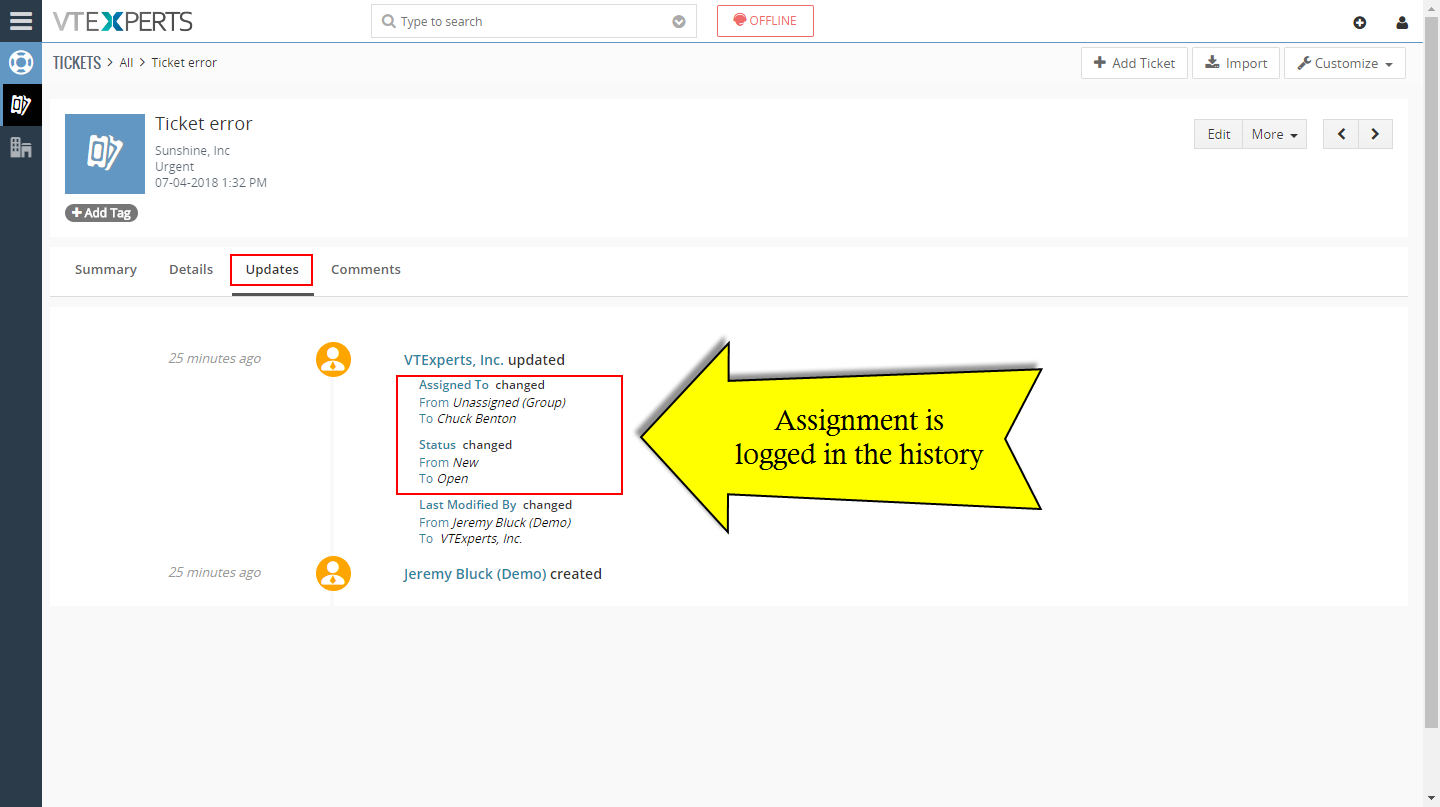This screenshot has width=1440, height=807.
Task: Open the Customize dropdown
Action: pos(1345,63)
